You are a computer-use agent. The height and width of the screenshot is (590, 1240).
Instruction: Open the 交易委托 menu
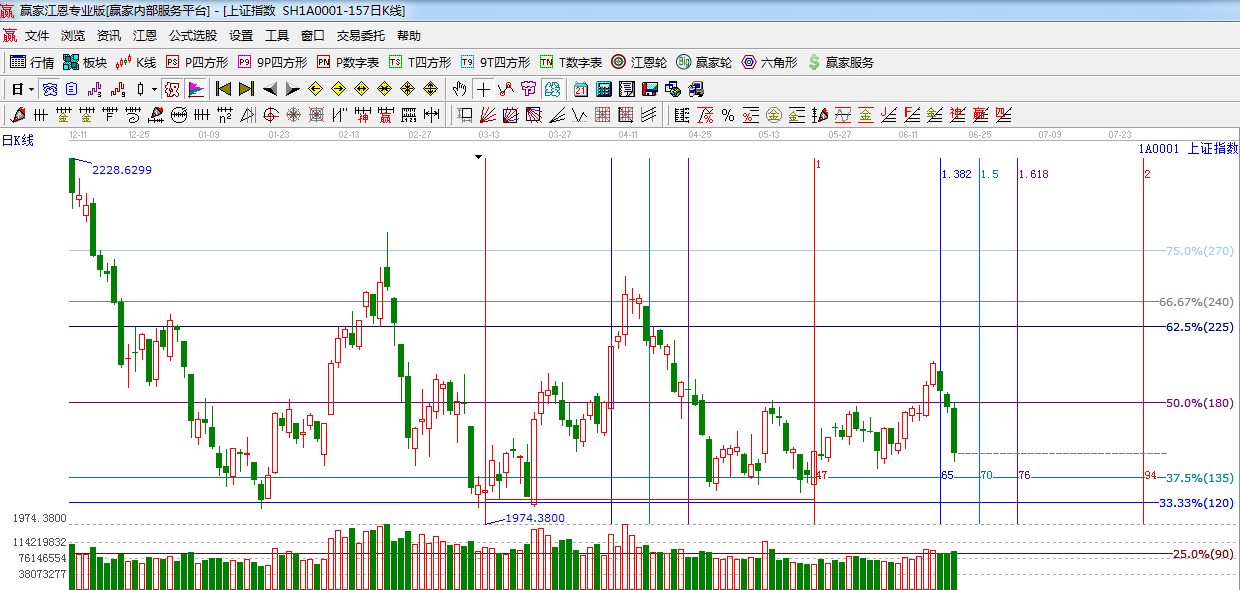point(360,36)
